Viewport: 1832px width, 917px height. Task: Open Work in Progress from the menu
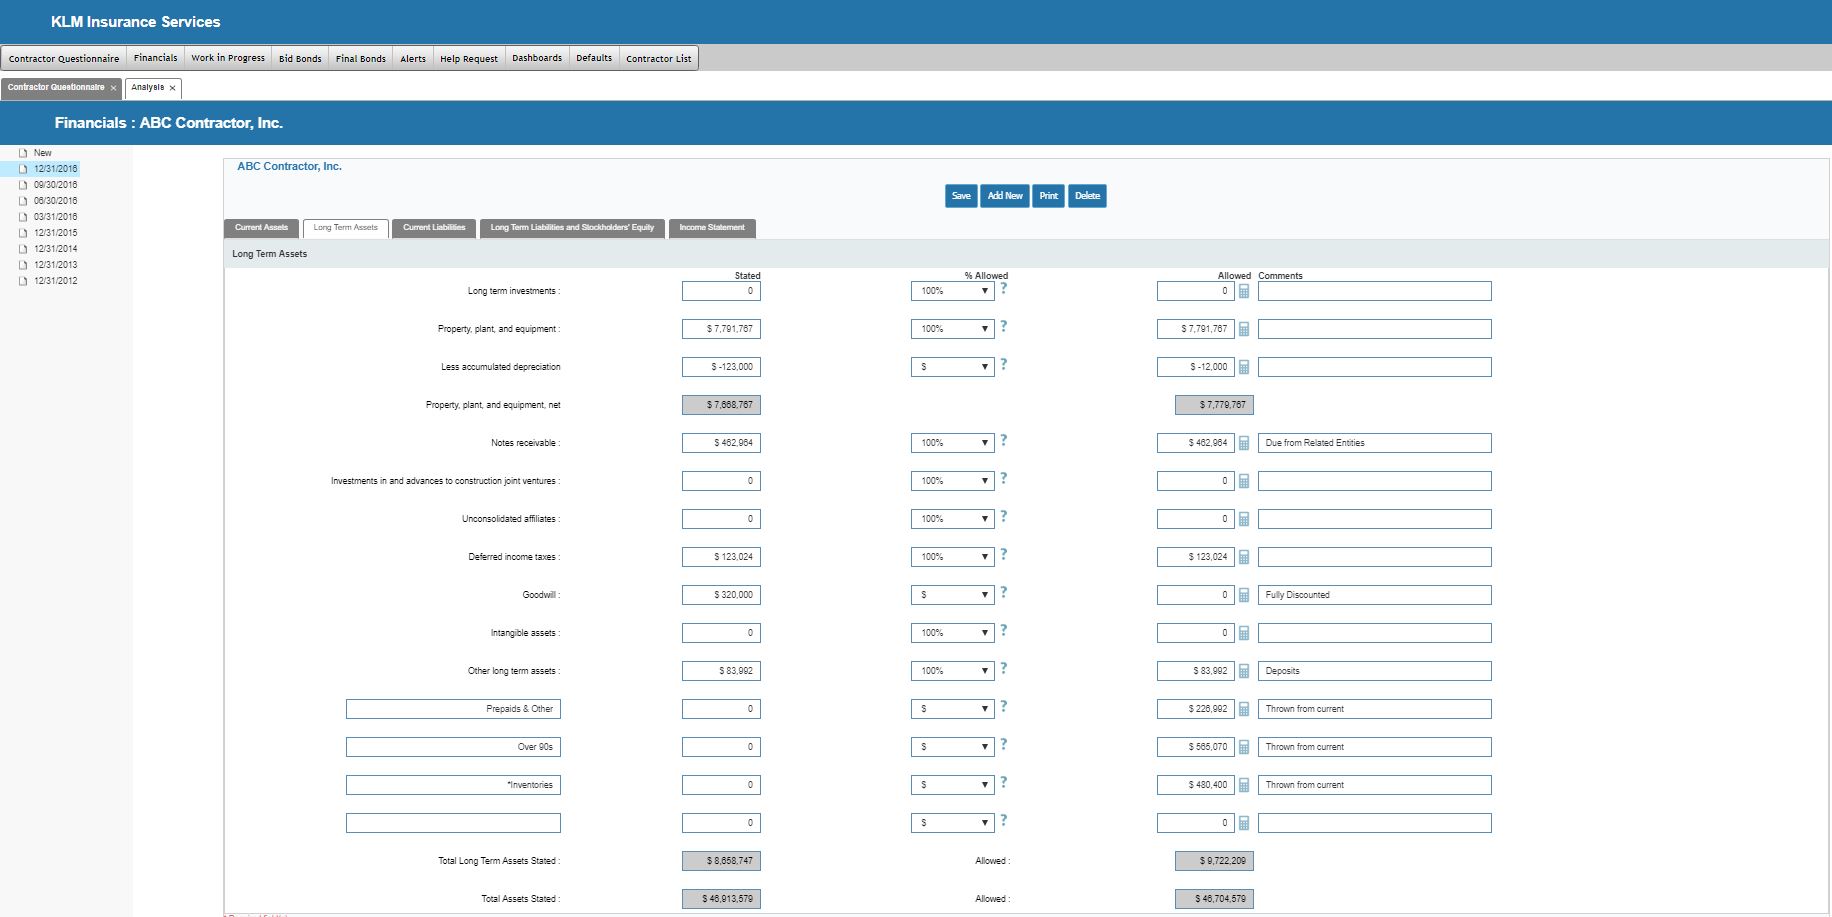(228, 58)
